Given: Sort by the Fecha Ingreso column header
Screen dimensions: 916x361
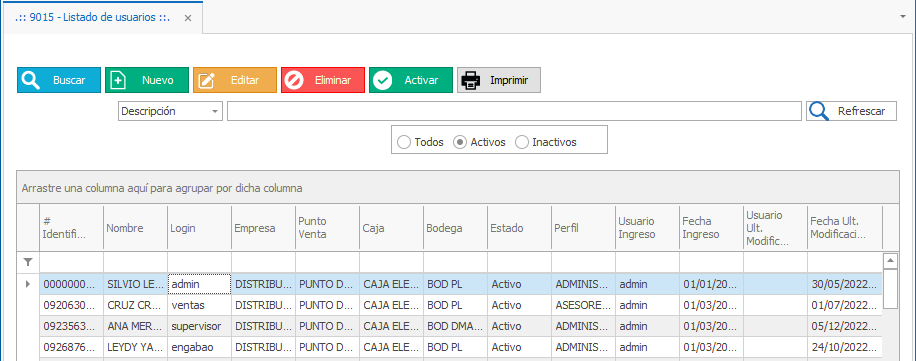Looking at the screenshot, I should [x=711, y=228].
